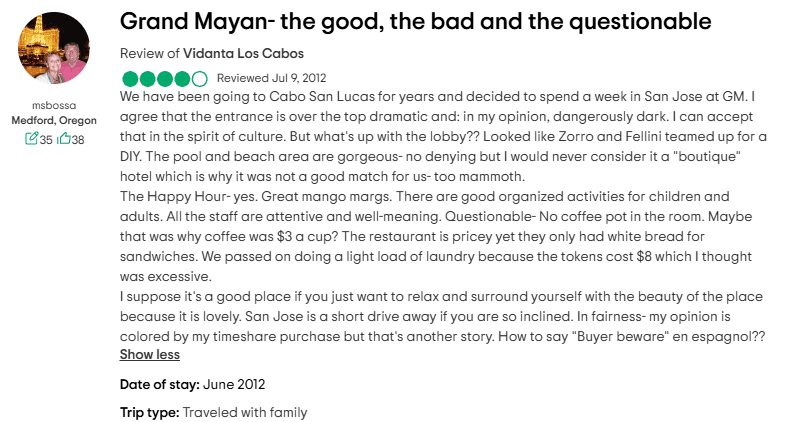Viewport: 785px width, 422px height.
Task: Open the Vidanta Los Cabos hotel link
Action: pos(243,54)
